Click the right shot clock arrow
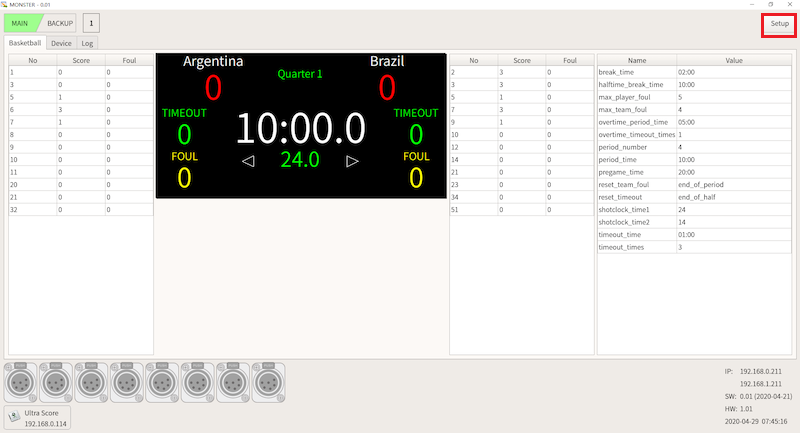 352,161
